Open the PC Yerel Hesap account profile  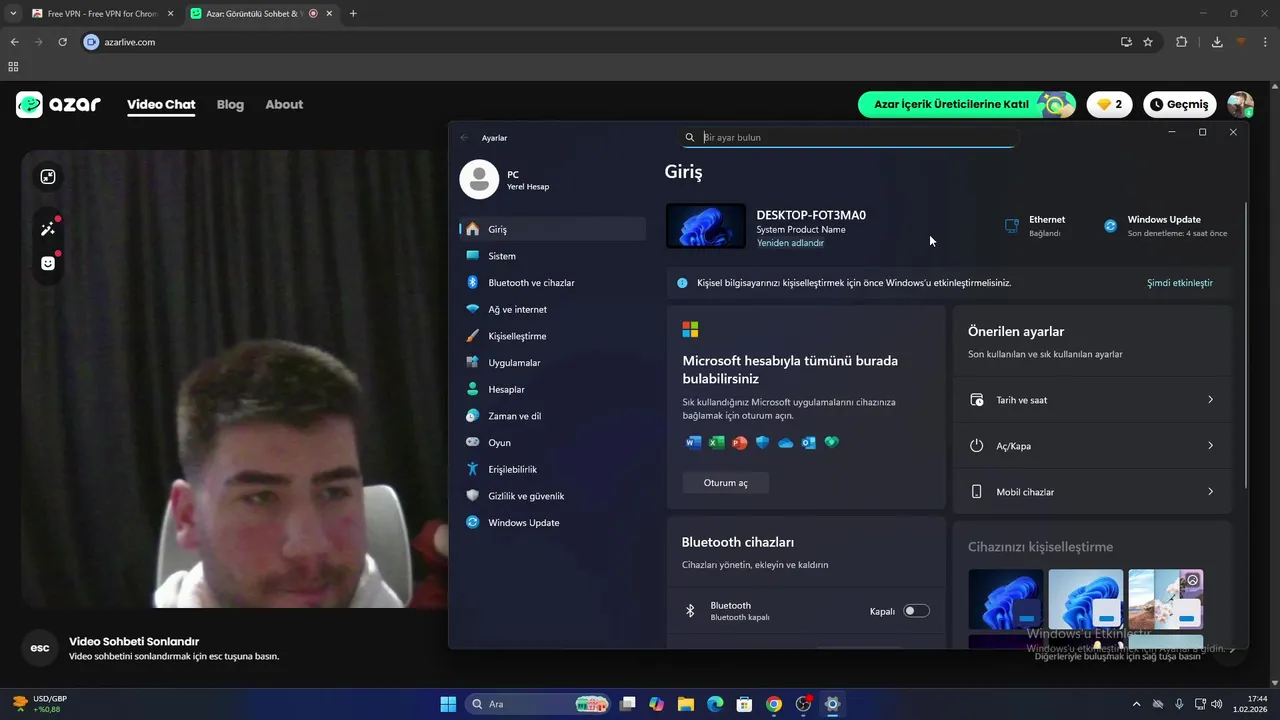[505, 180]
